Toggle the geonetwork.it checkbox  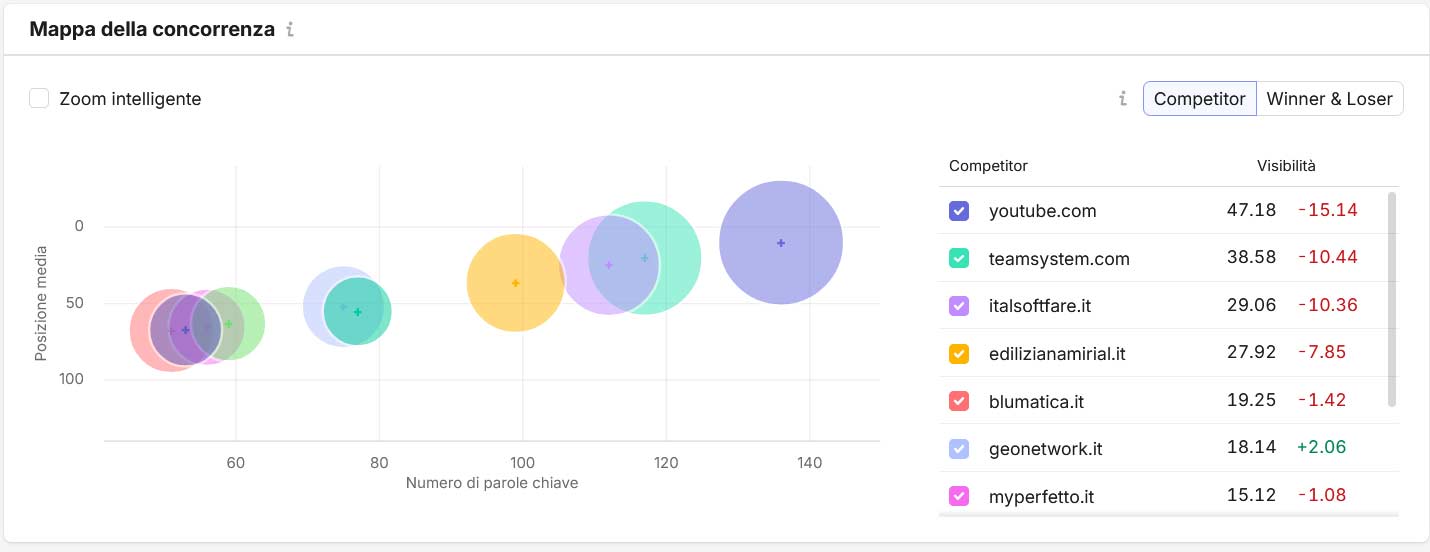(958, 449)
